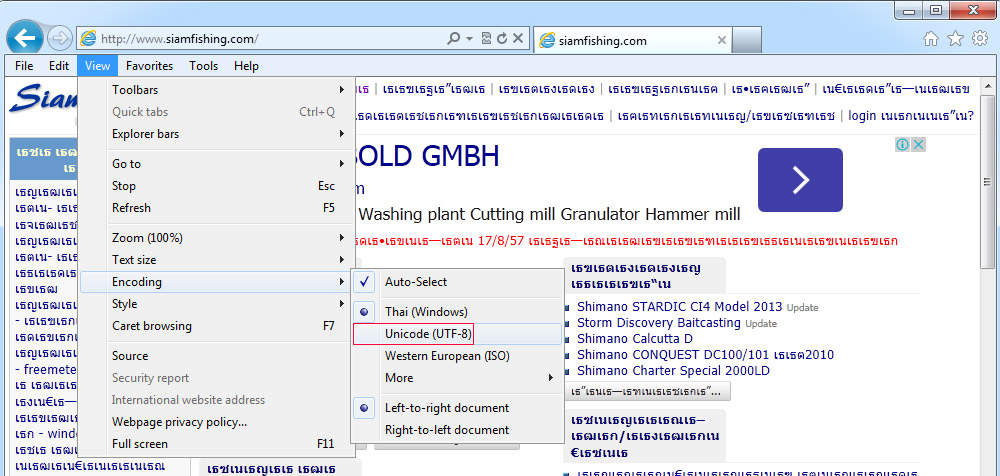The image size is (1000, 476).
Task: Select Caret browsing menu entry
Action: click(x=216, y=326)
